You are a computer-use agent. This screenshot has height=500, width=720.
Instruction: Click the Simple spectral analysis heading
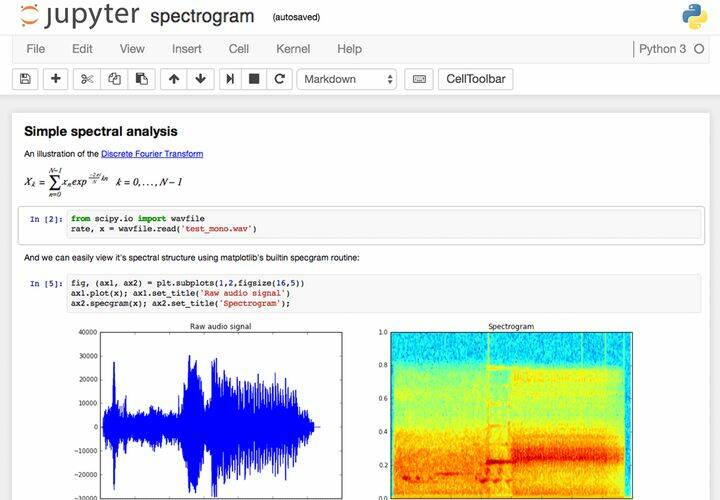tap(101, 131)
